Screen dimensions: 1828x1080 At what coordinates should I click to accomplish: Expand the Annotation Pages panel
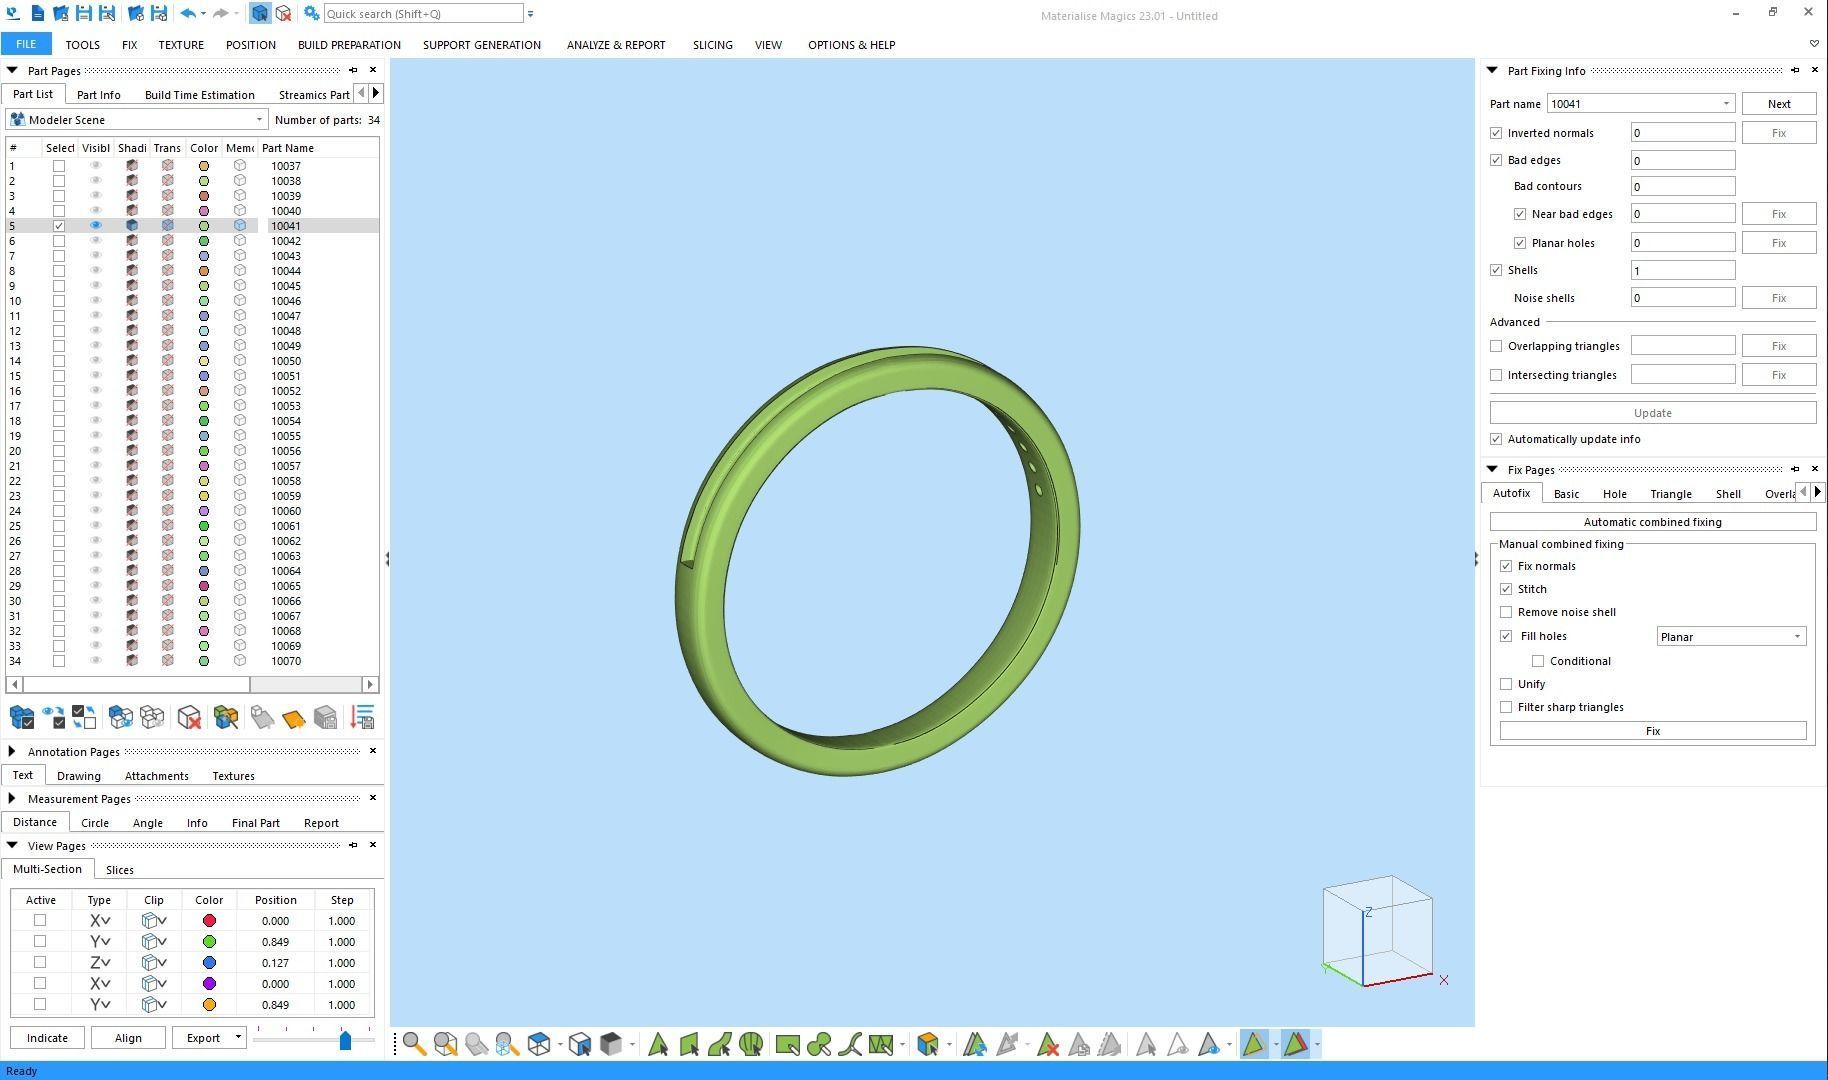pos(12,751)
